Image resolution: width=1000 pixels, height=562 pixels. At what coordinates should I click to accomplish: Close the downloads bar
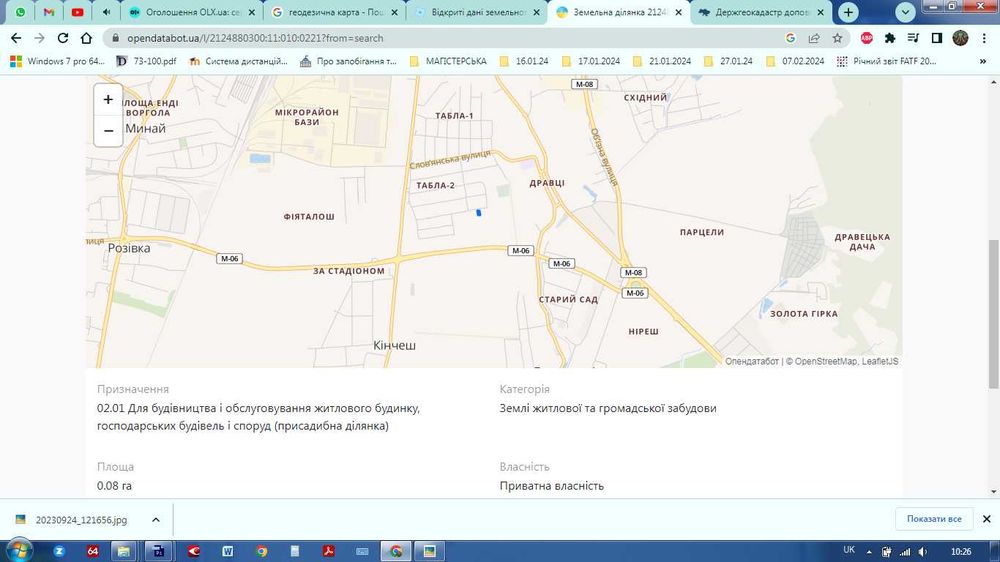[x=986, y=519]
